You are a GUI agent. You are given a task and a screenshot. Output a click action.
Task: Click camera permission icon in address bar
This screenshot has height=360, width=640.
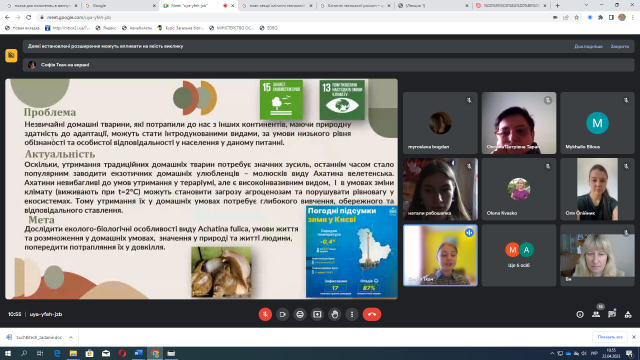tap(555, 17)
